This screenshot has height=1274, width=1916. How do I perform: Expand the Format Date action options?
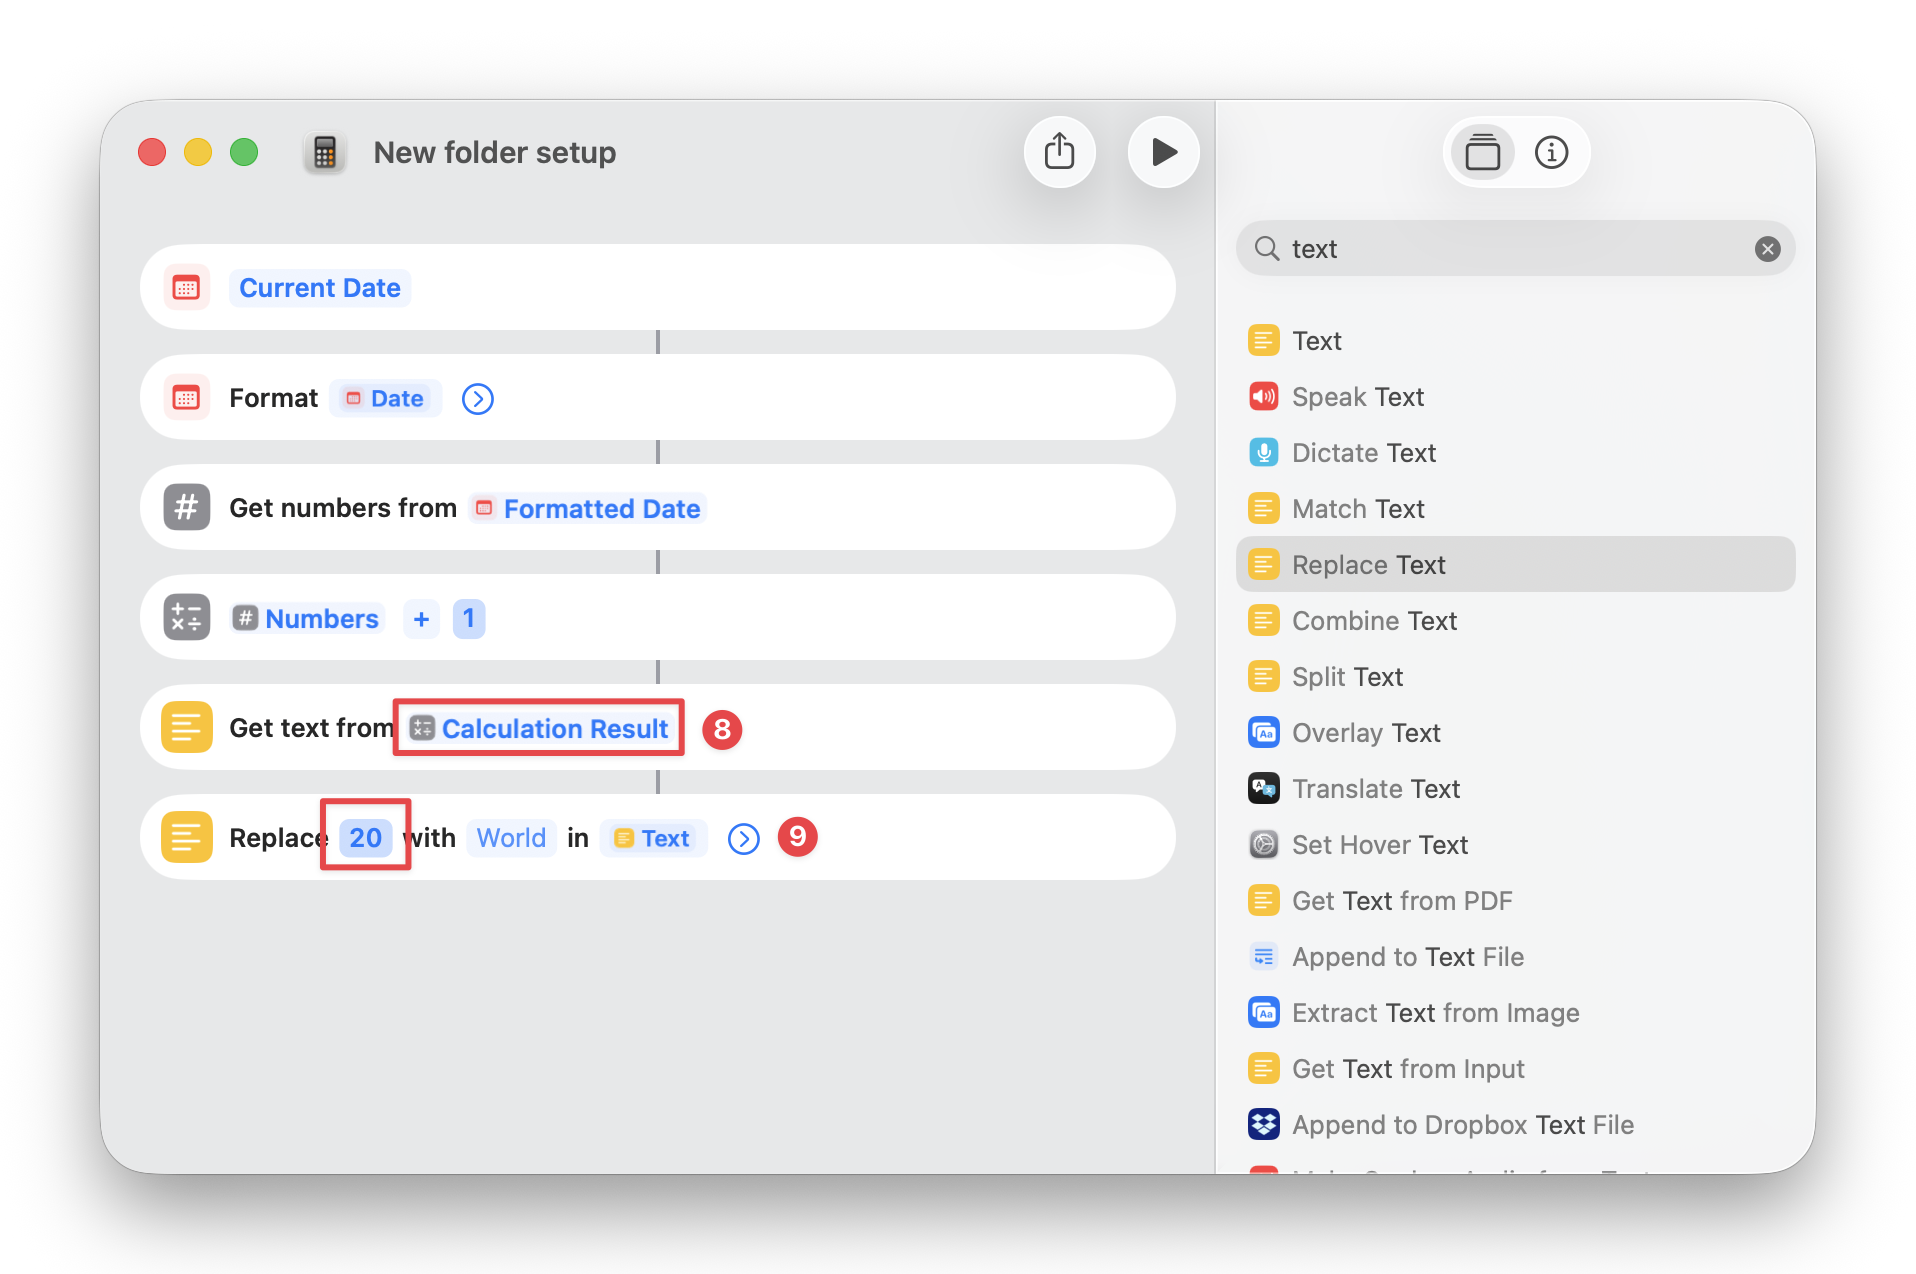click(x=477, y=398)
